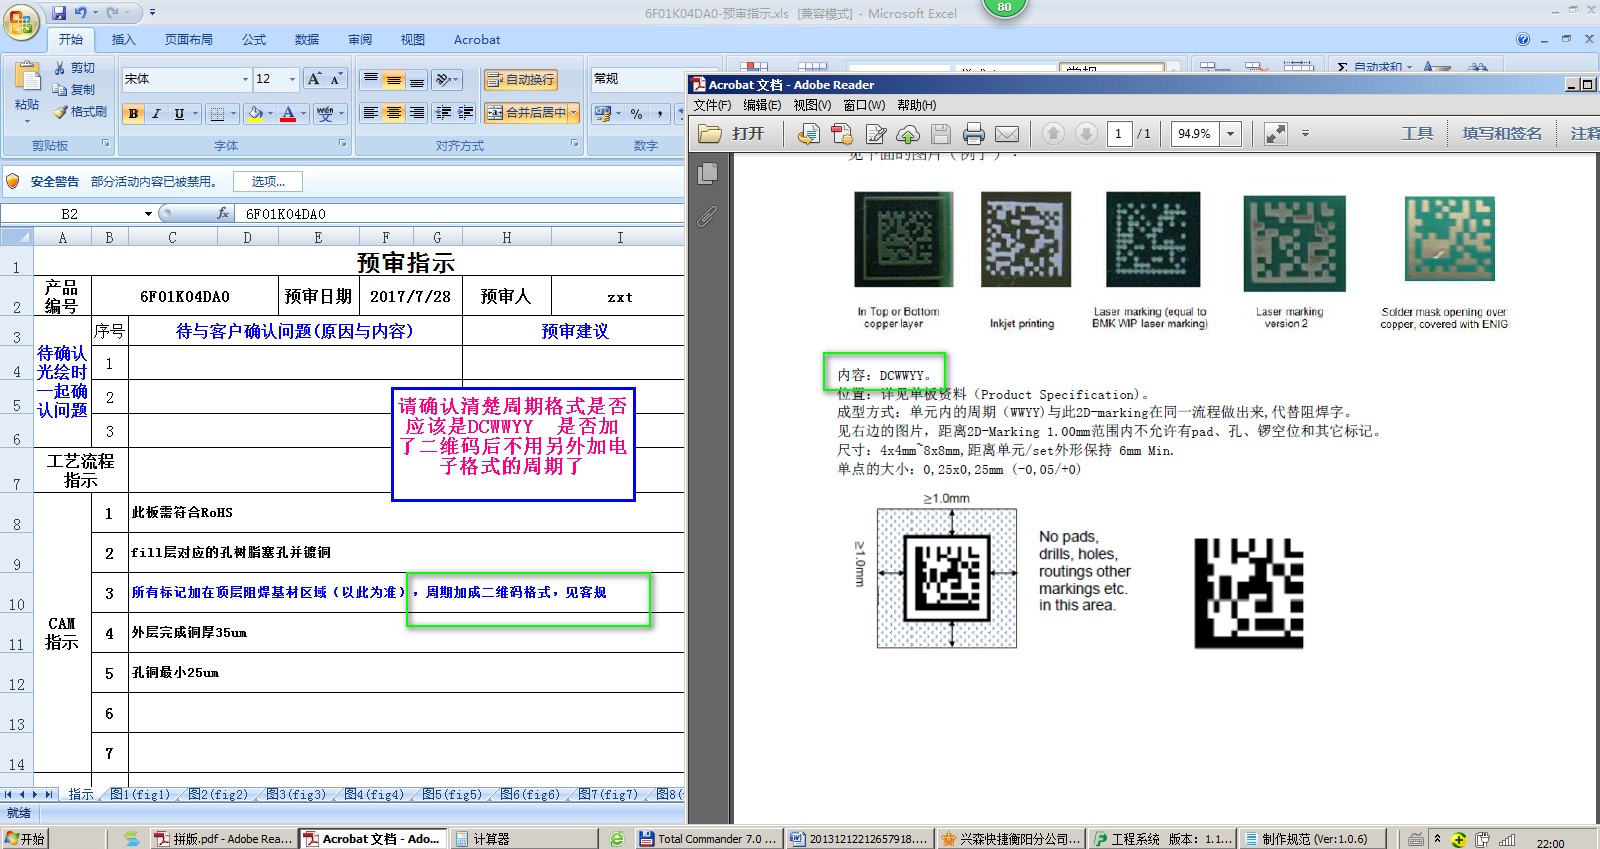This screenshot has width=1600, height=849.
Task: Toggle left text alignment
Action: pyautogui.click(x=371, y=113)
